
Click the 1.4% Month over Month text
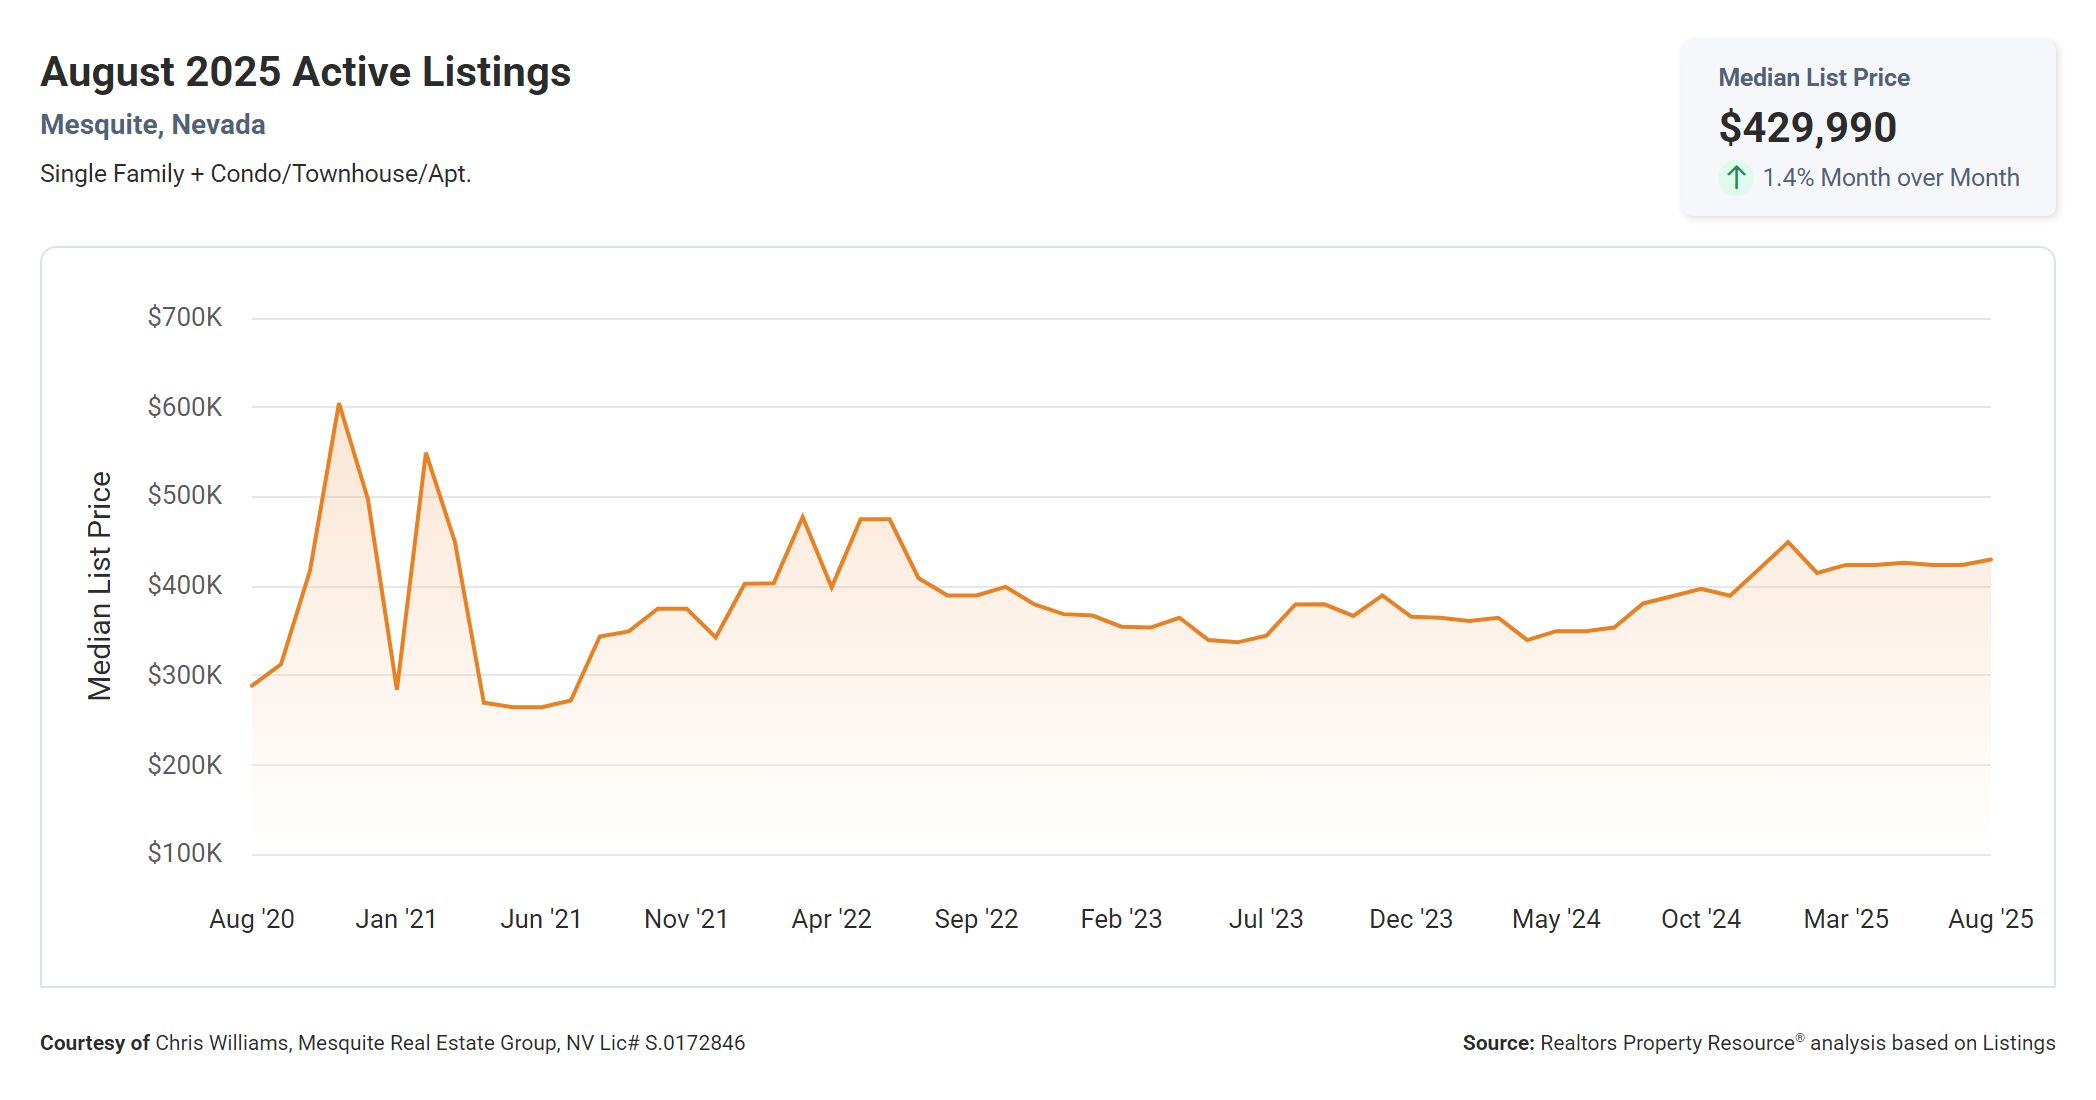tap(1890, 178)
